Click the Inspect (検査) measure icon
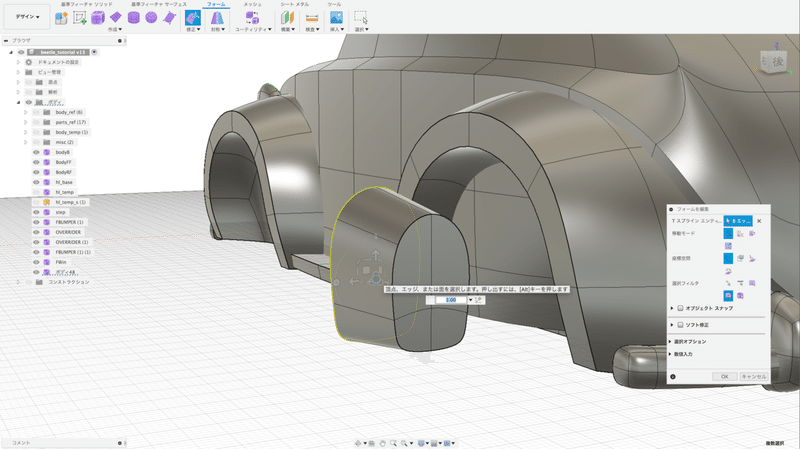This screenshot has width=800, height=449. point(312,17)
